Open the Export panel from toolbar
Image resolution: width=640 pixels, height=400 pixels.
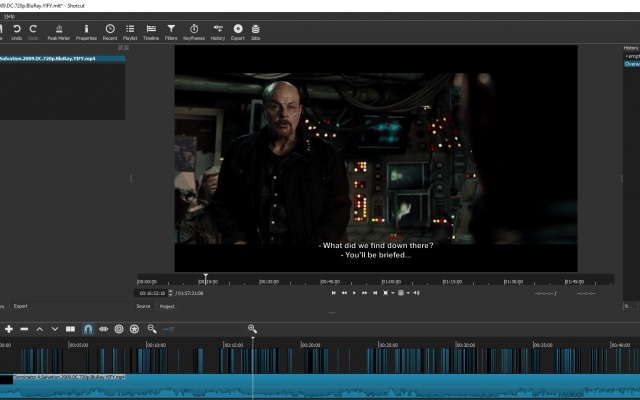[238, 32]
